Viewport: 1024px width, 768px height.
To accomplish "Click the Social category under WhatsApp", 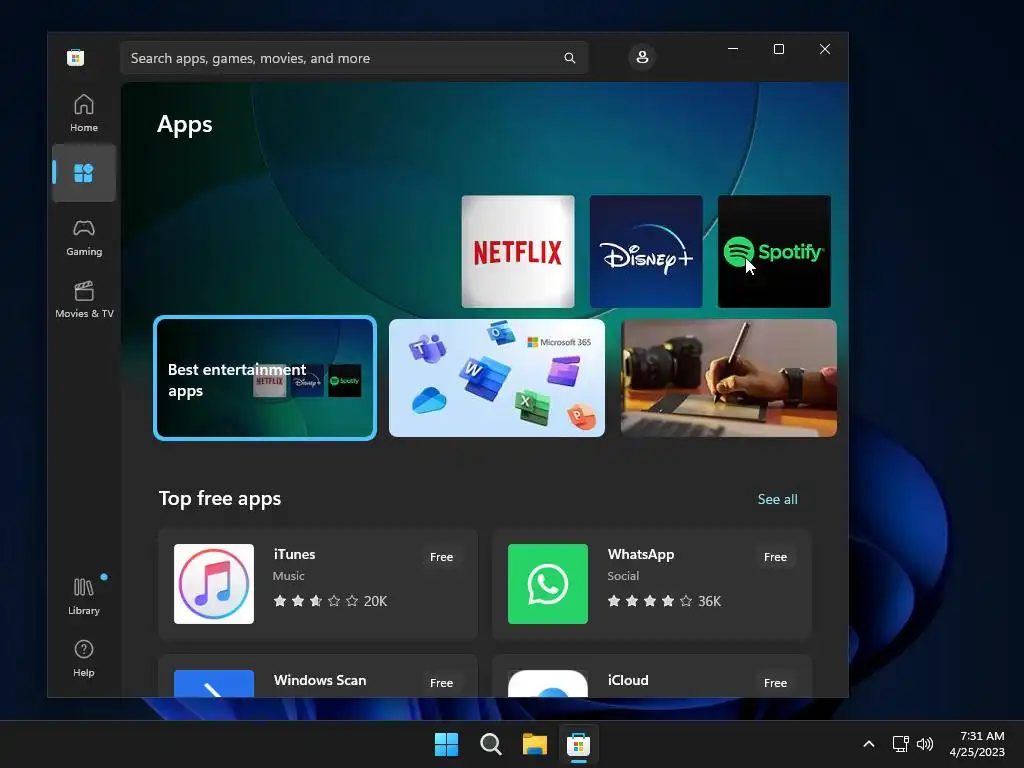I will (x=623, y=576).
